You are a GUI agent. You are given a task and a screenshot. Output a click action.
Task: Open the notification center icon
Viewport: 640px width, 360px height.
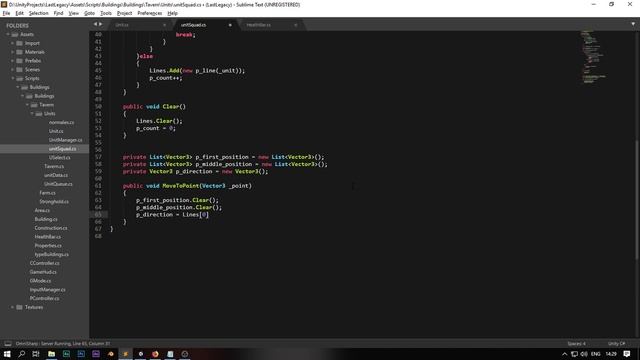click(x=627, y=354)
